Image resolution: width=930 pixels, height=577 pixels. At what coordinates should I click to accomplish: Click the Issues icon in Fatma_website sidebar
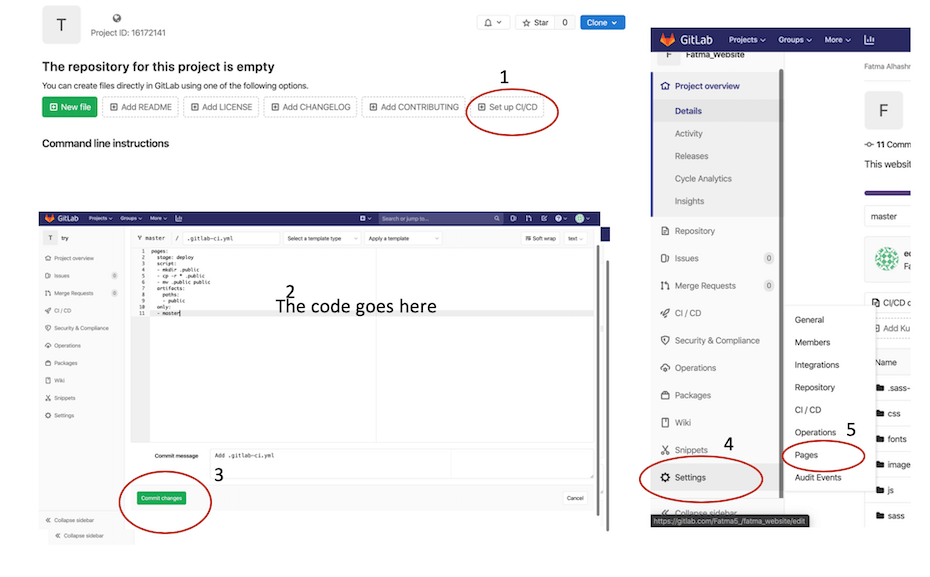665,258
